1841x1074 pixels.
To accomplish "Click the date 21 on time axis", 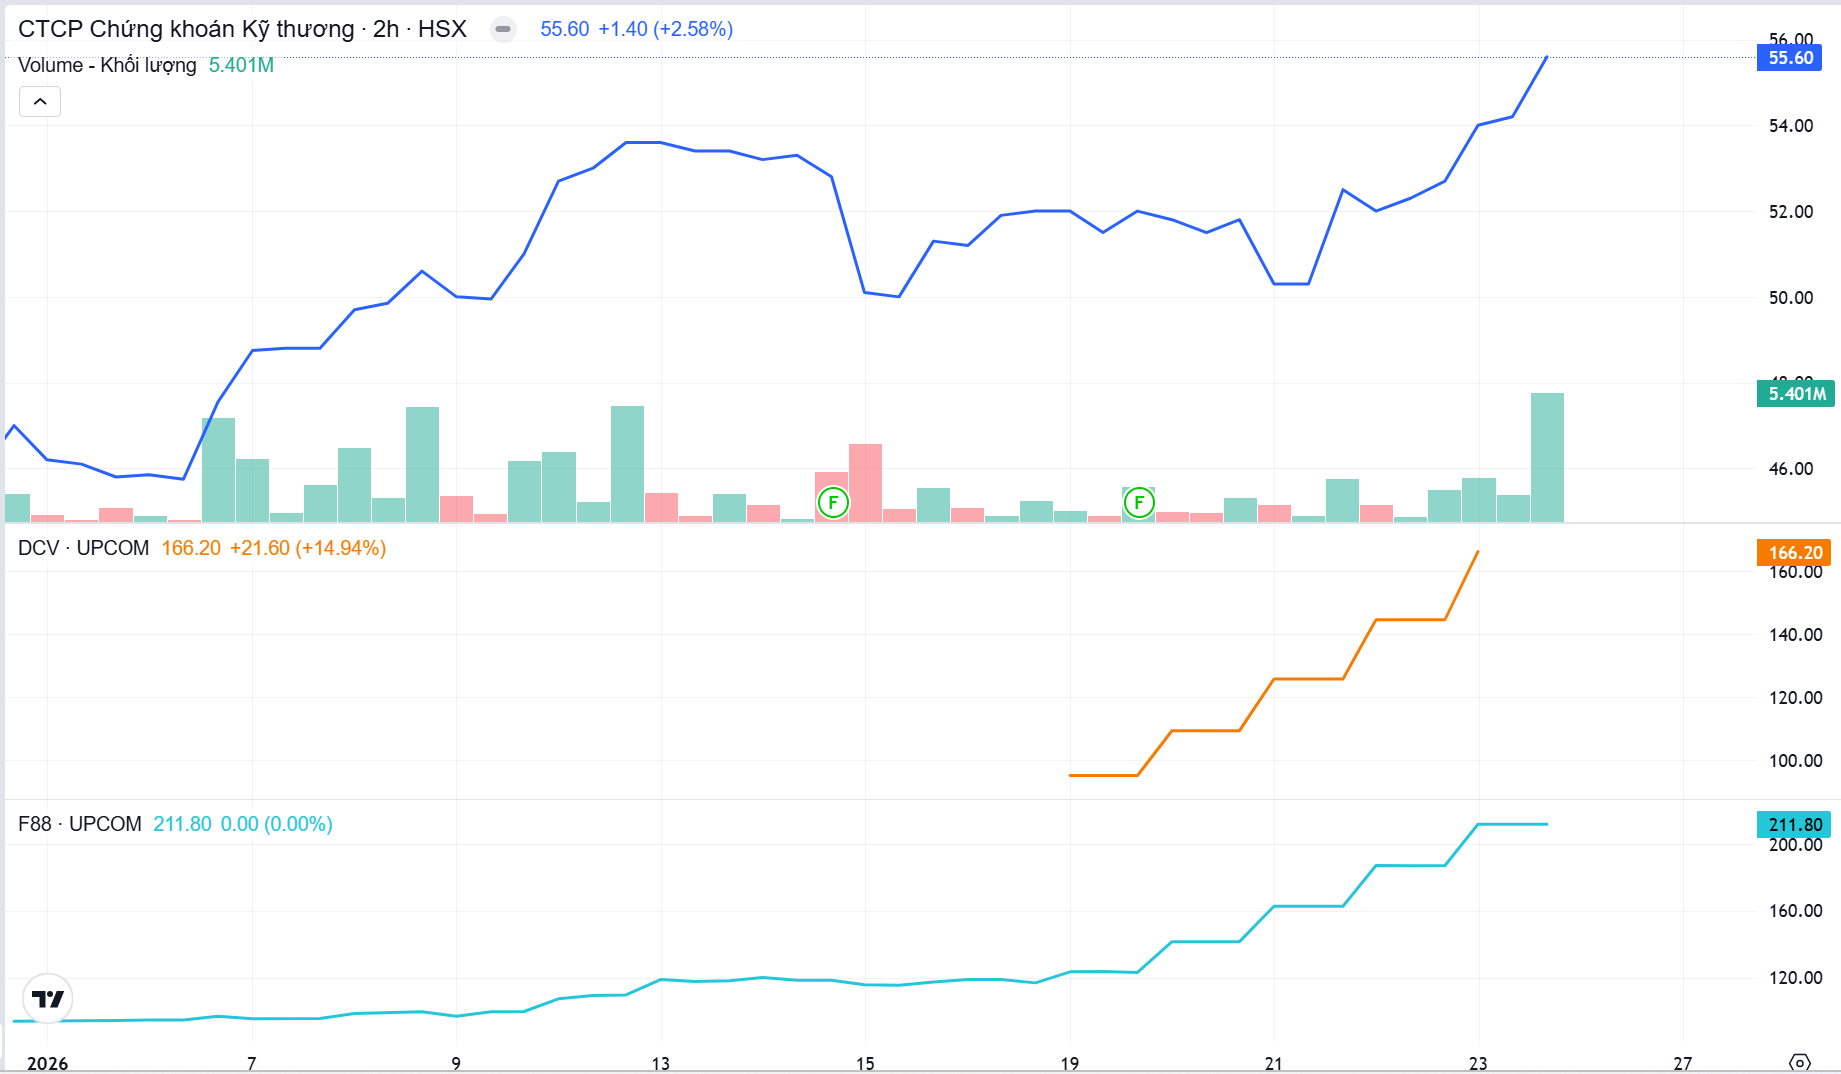I will 1274,1063.
